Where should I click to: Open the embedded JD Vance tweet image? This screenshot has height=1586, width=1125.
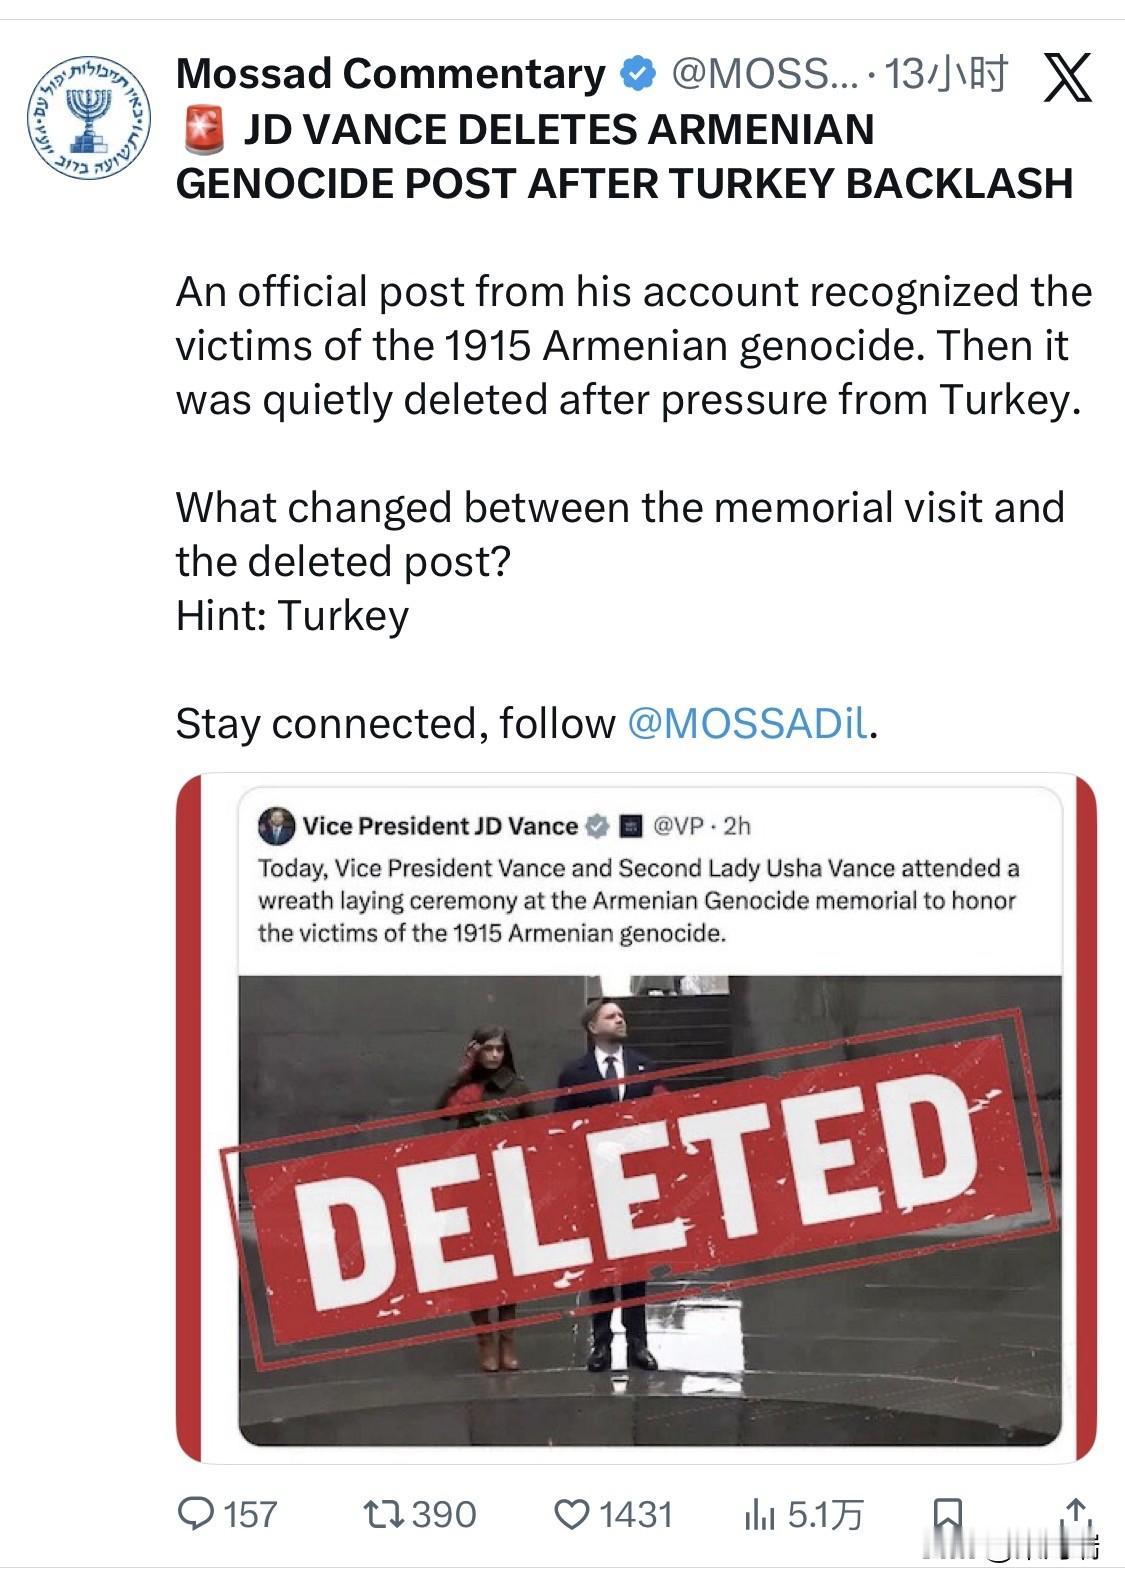(x=650, y=1210)
